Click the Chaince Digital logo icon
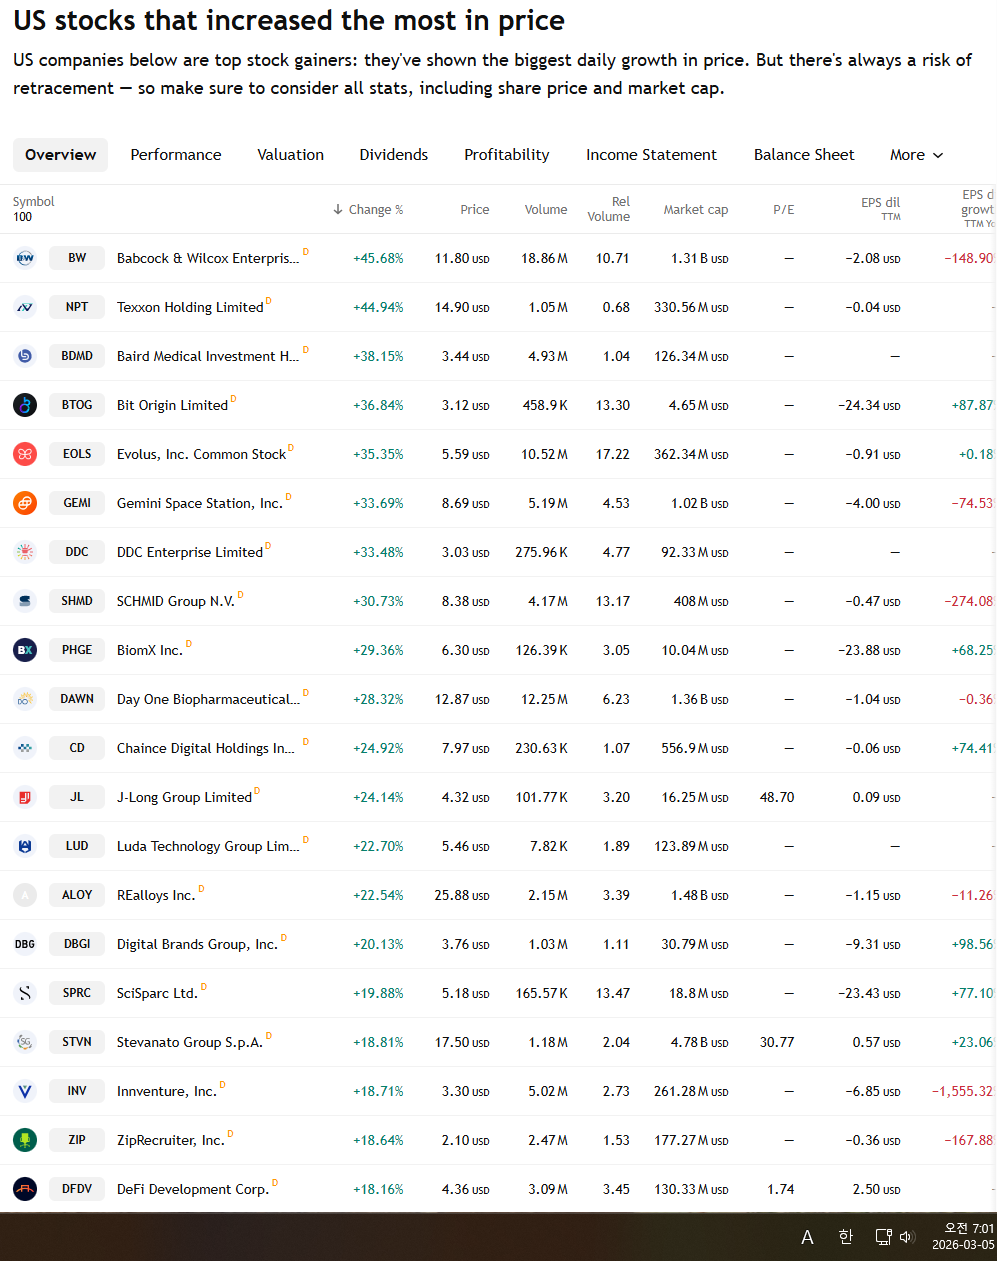Image resolution: width=997 pixels, height=1261 pixels. click(25, 748)
